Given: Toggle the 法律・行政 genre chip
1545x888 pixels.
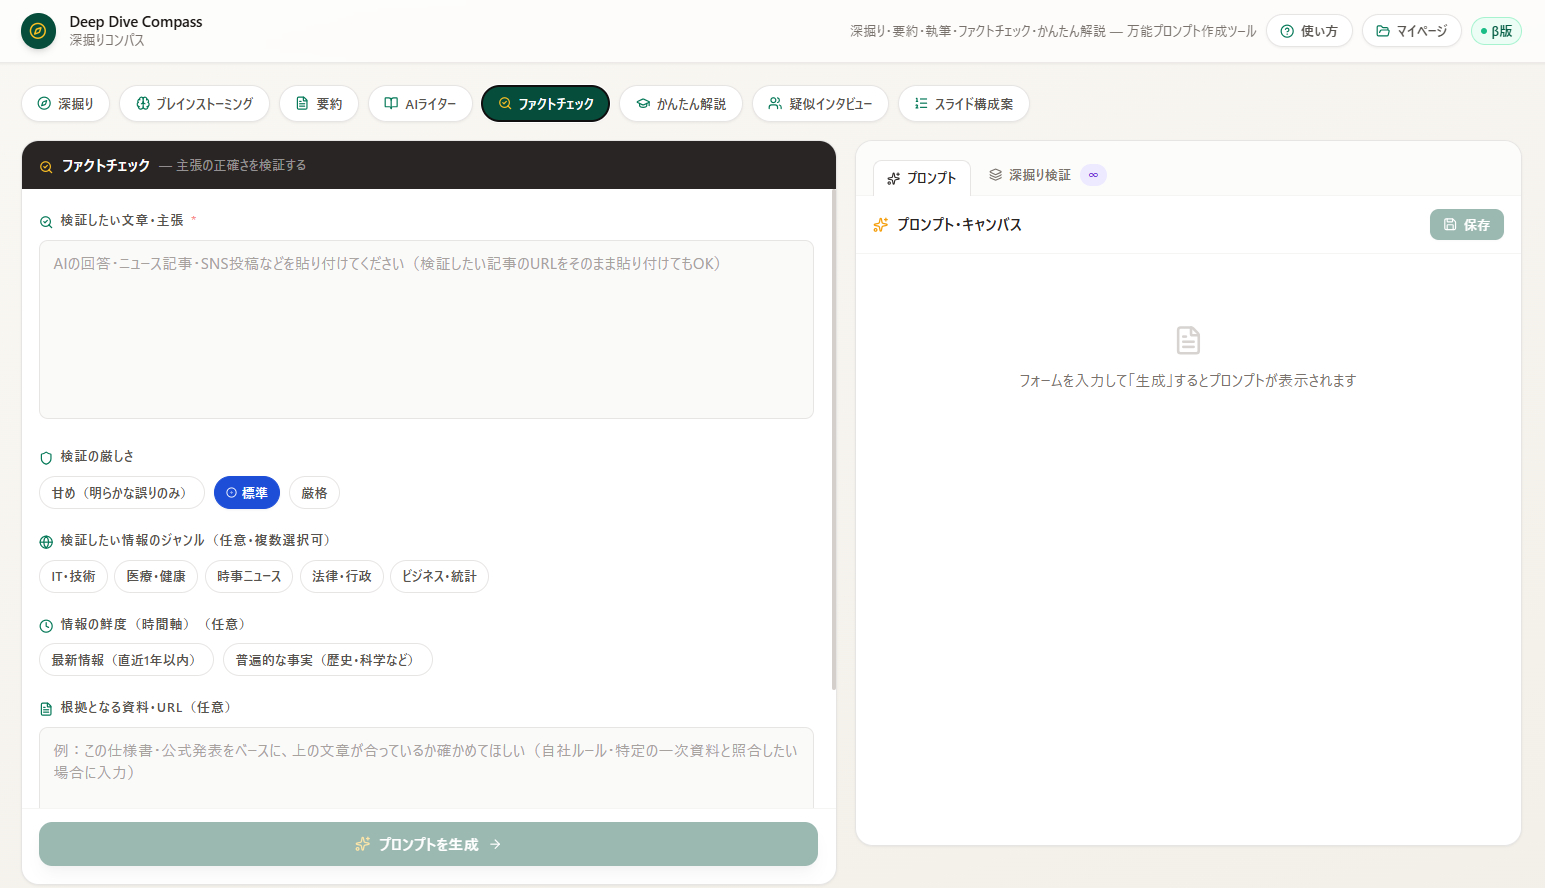Looking at the screenshot, I should pos(341,576).
